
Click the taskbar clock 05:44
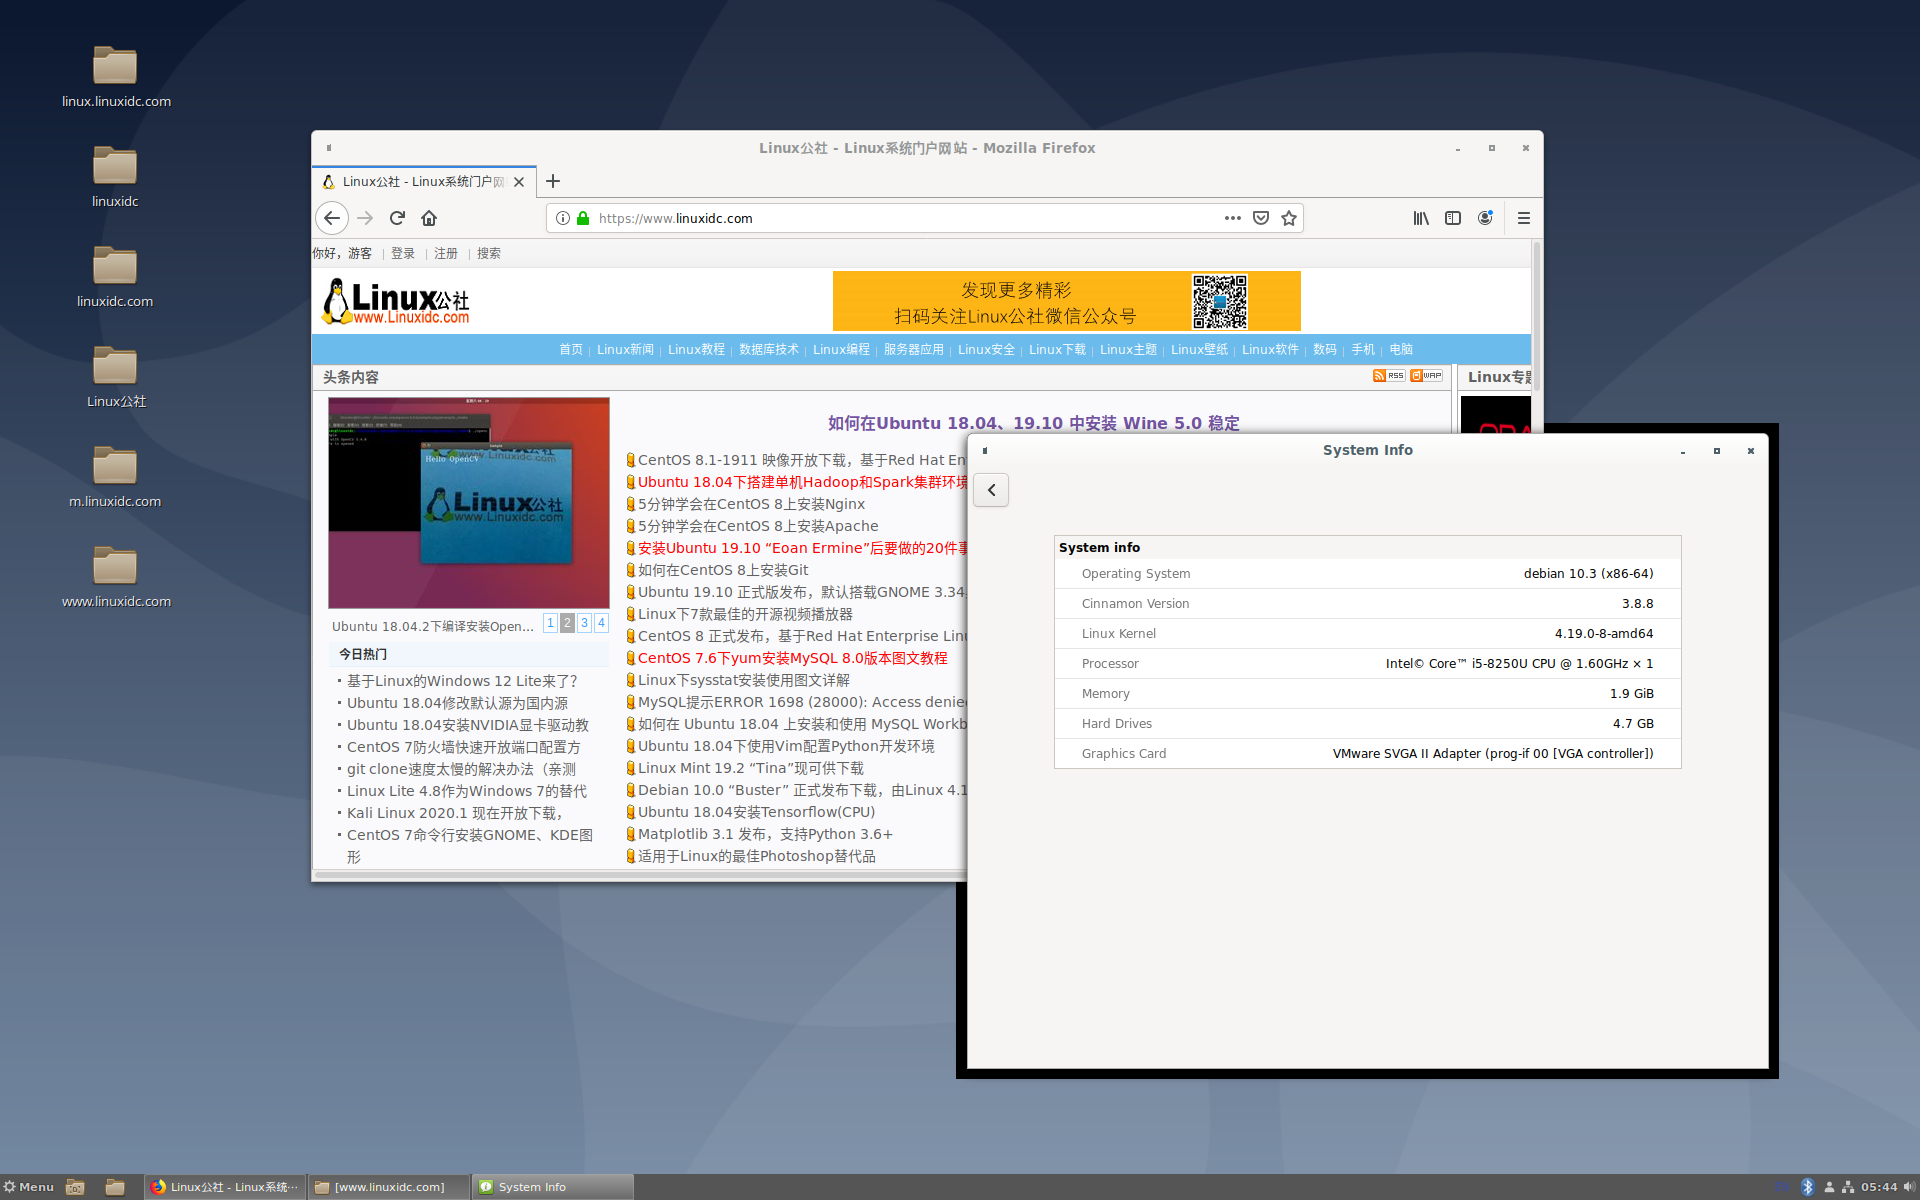pyautogui.click(x=1879, y=1187)
